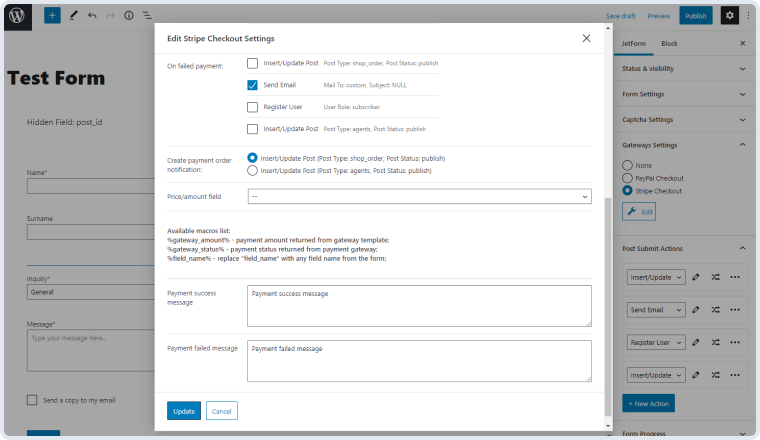Switch to Block sidebar tab
The width and height of the screenshot is (760, 440).
point(669,44)
